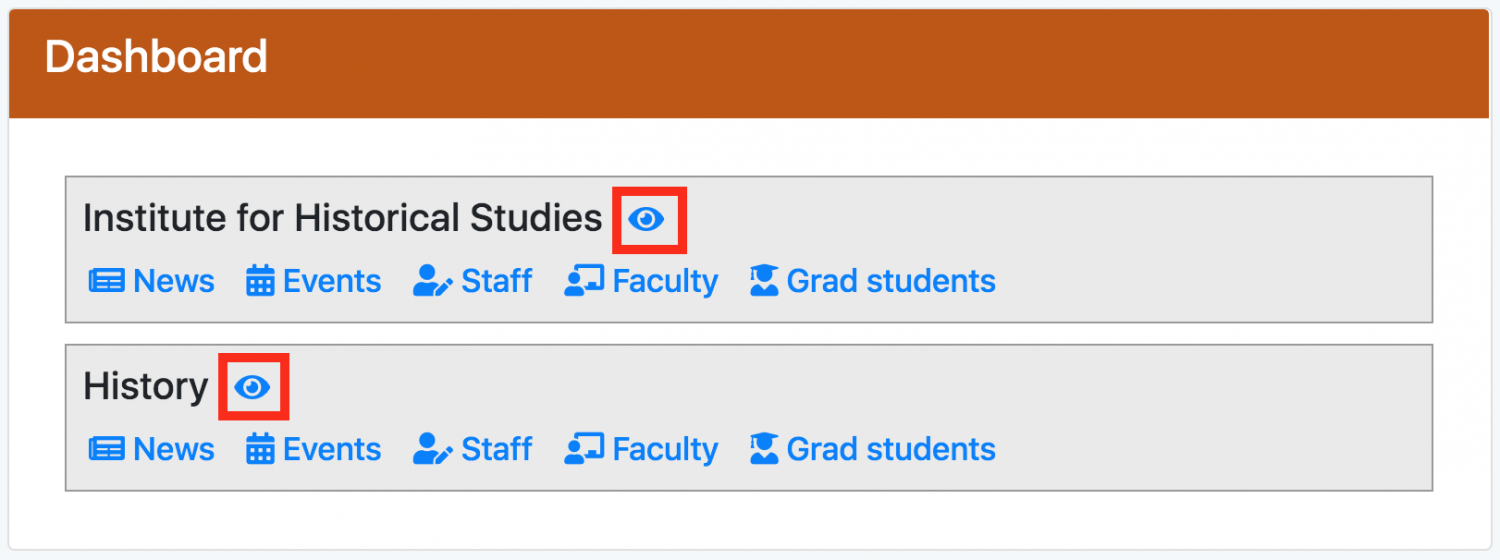This screenshot has width=1500, height=560.
Task: Open History Grad students link text
Action: [x=891, y=449]
